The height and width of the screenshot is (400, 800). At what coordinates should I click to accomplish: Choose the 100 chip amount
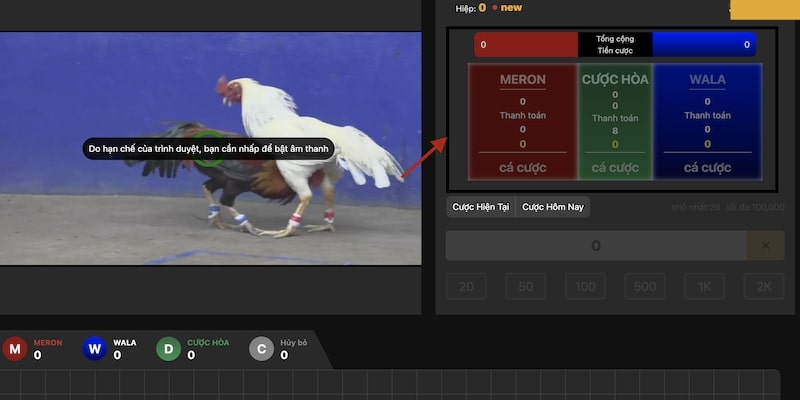[x=585, y=287]
